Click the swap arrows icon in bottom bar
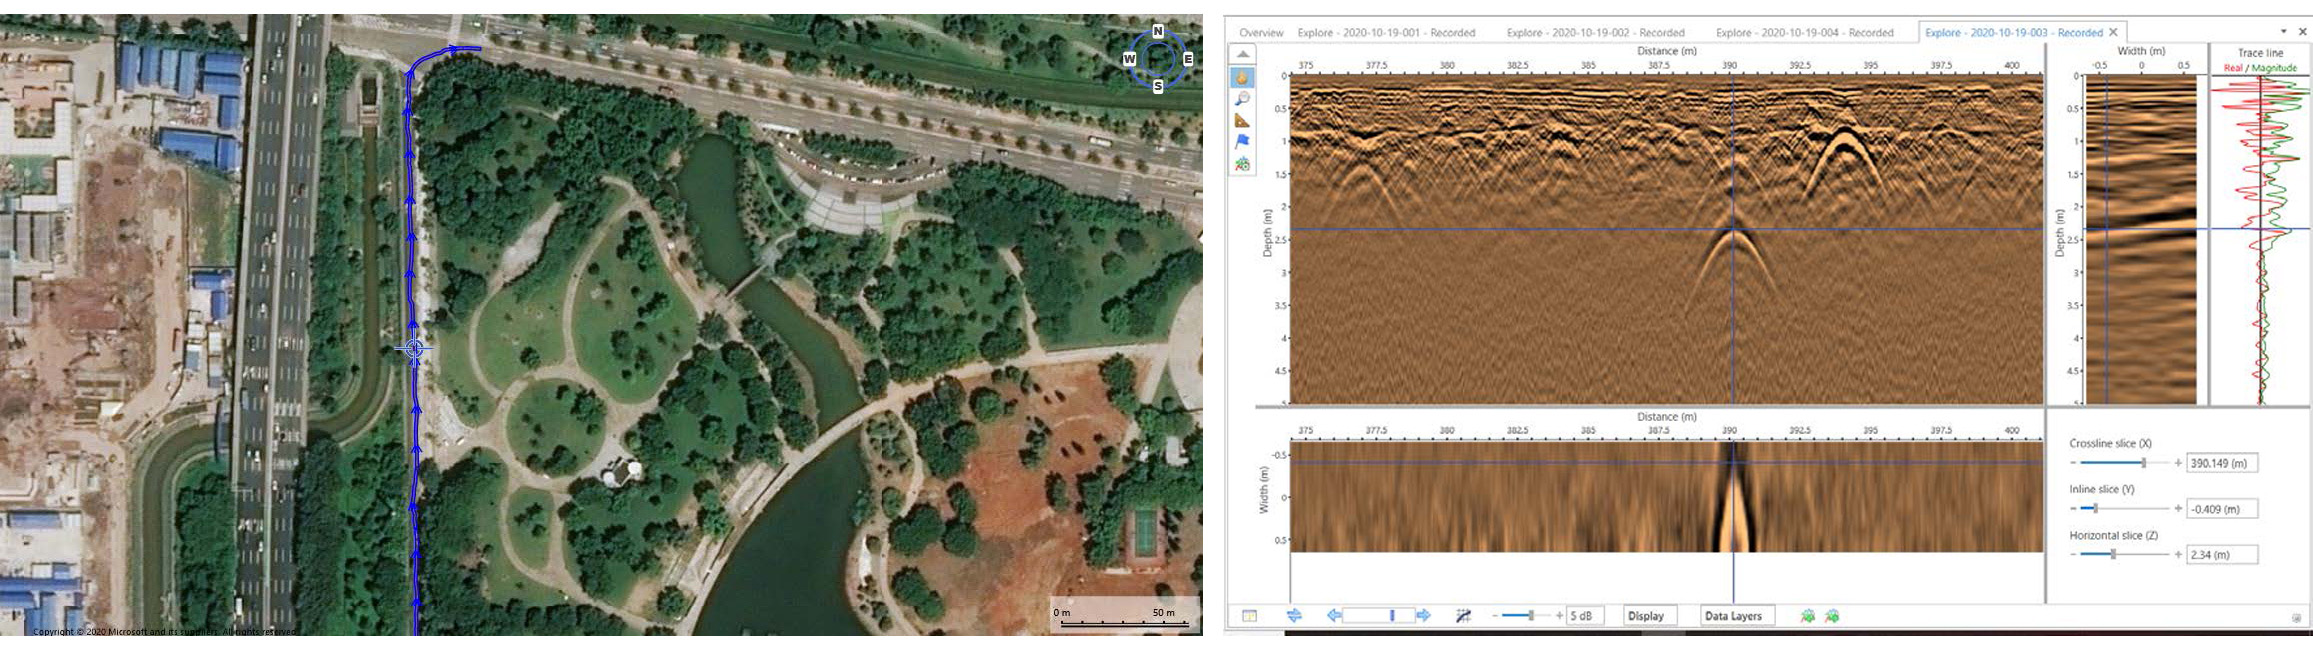Image resolution: width=2313 pixels, height=650 pixels. (x=1294, y=616)
